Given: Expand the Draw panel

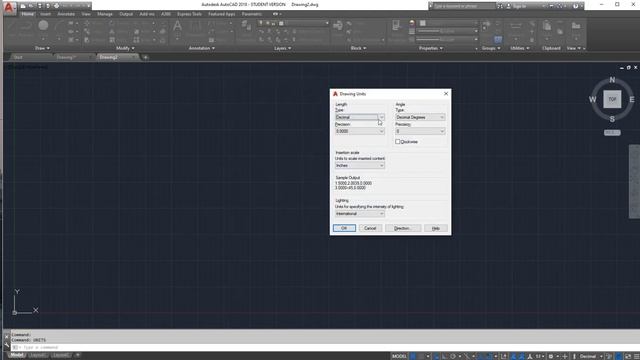Looking at the screenshot, I should coord(42,48).
